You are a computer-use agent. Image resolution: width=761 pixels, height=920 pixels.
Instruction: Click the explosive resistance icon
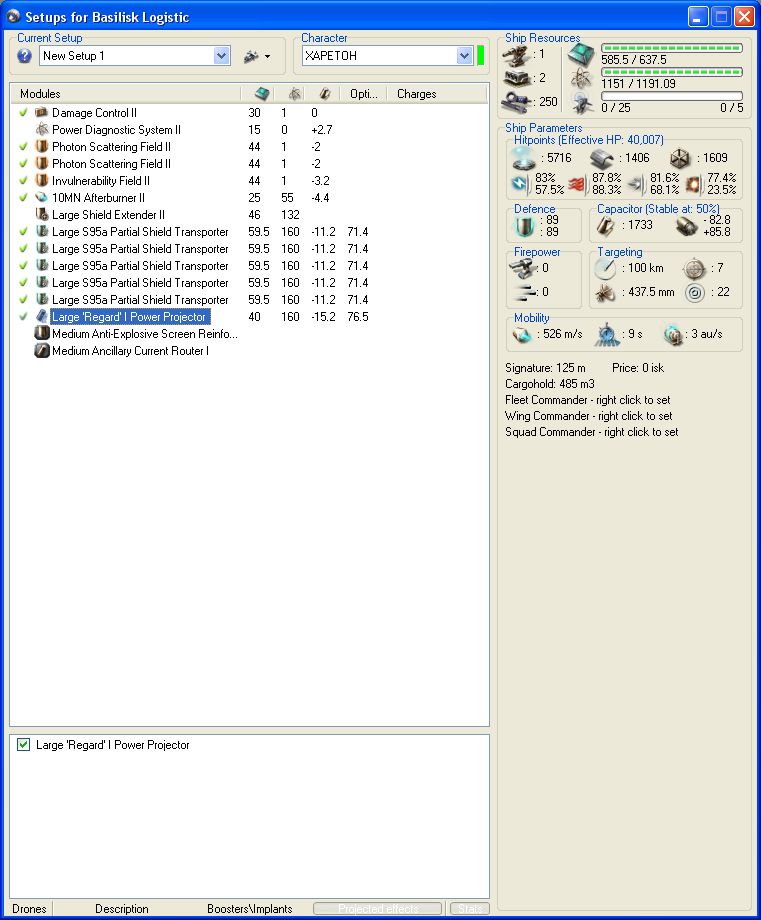click(x=694, y=184)
